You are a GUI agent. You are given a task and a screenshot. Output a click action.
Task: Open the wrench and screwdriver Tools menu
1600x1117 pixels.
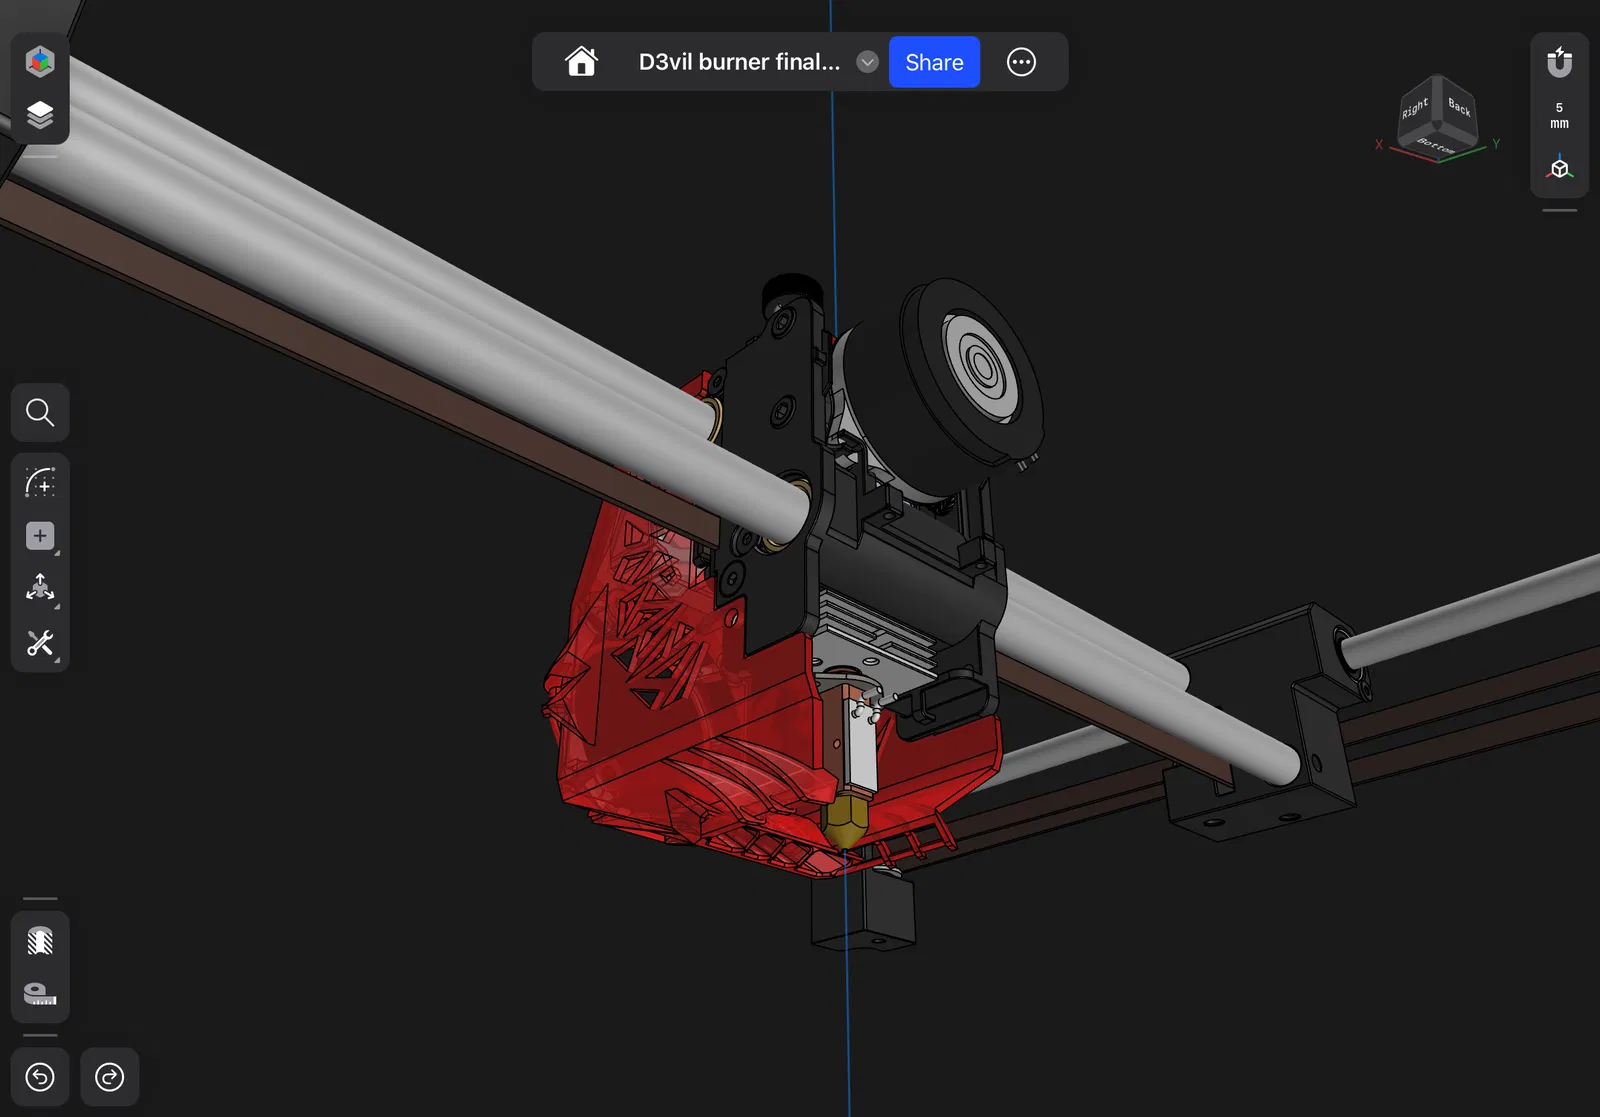(40, 643)
